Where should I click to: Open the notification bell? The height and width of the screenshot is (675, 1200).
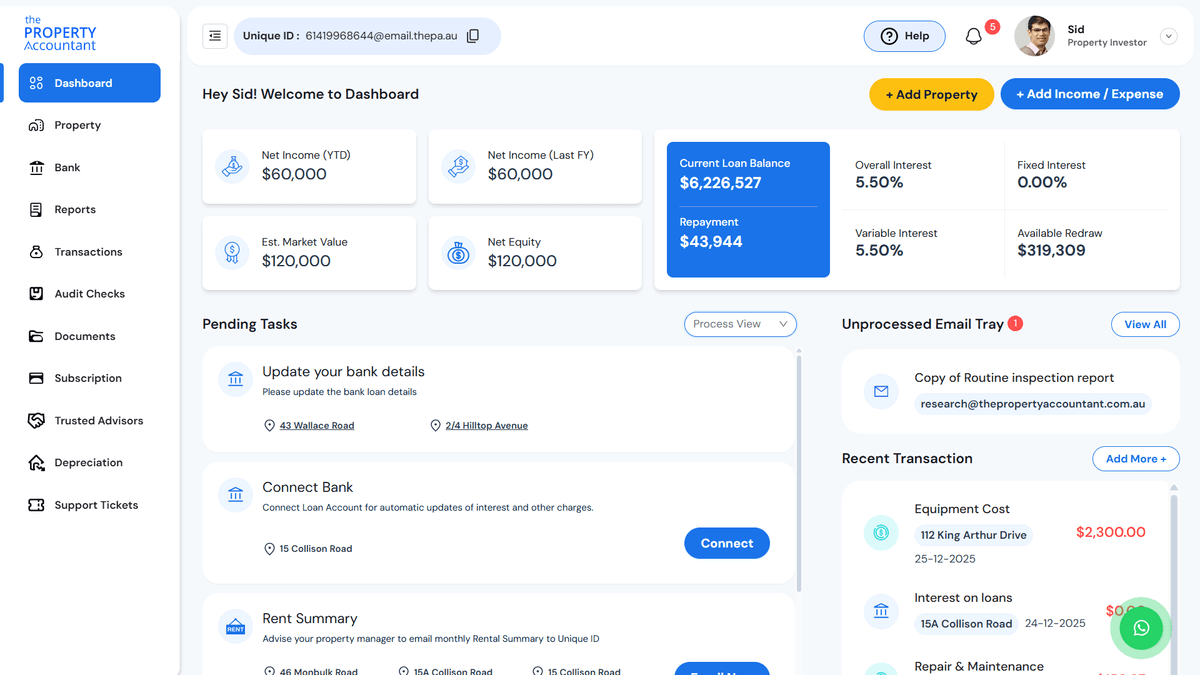[972, 35]
